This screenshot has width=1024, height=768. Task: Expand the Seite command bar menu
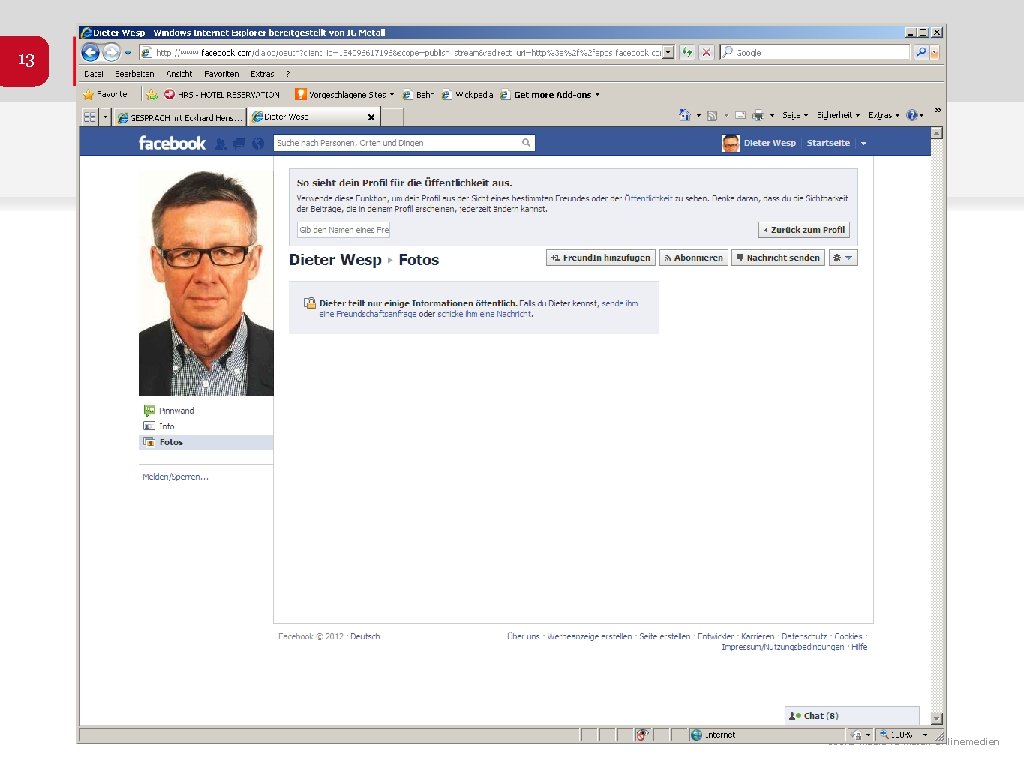pos(795,115)
